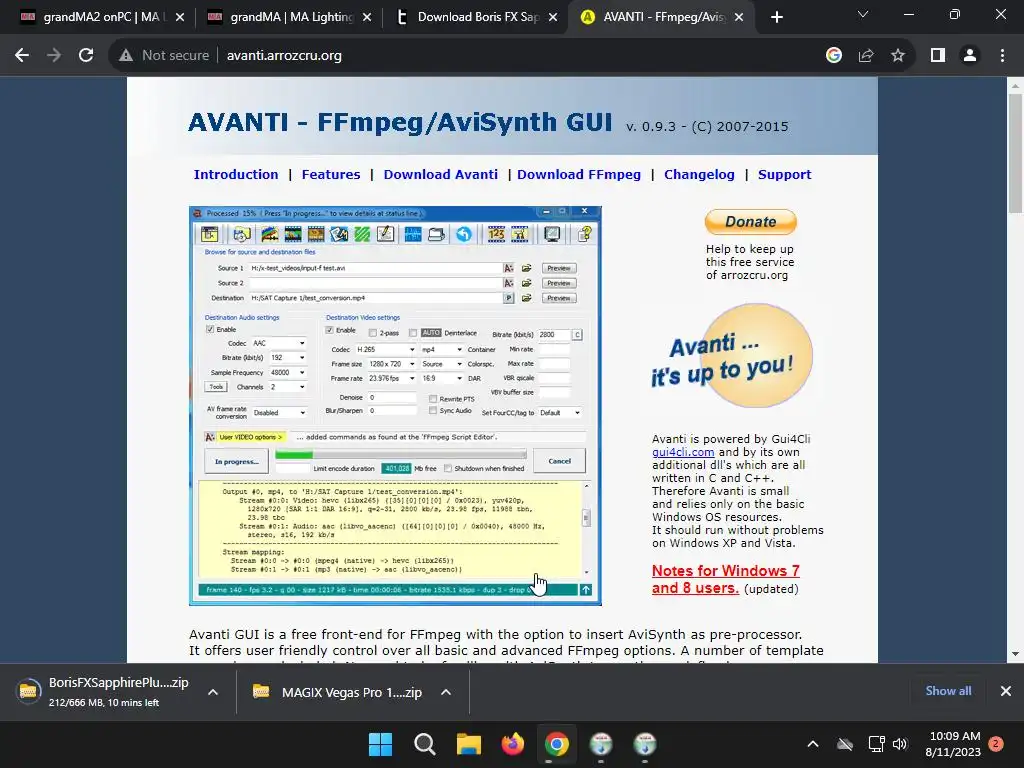Screen dimensions: 1024x768
Task: Close the downloads bar
Action: tap(1006, 691)
